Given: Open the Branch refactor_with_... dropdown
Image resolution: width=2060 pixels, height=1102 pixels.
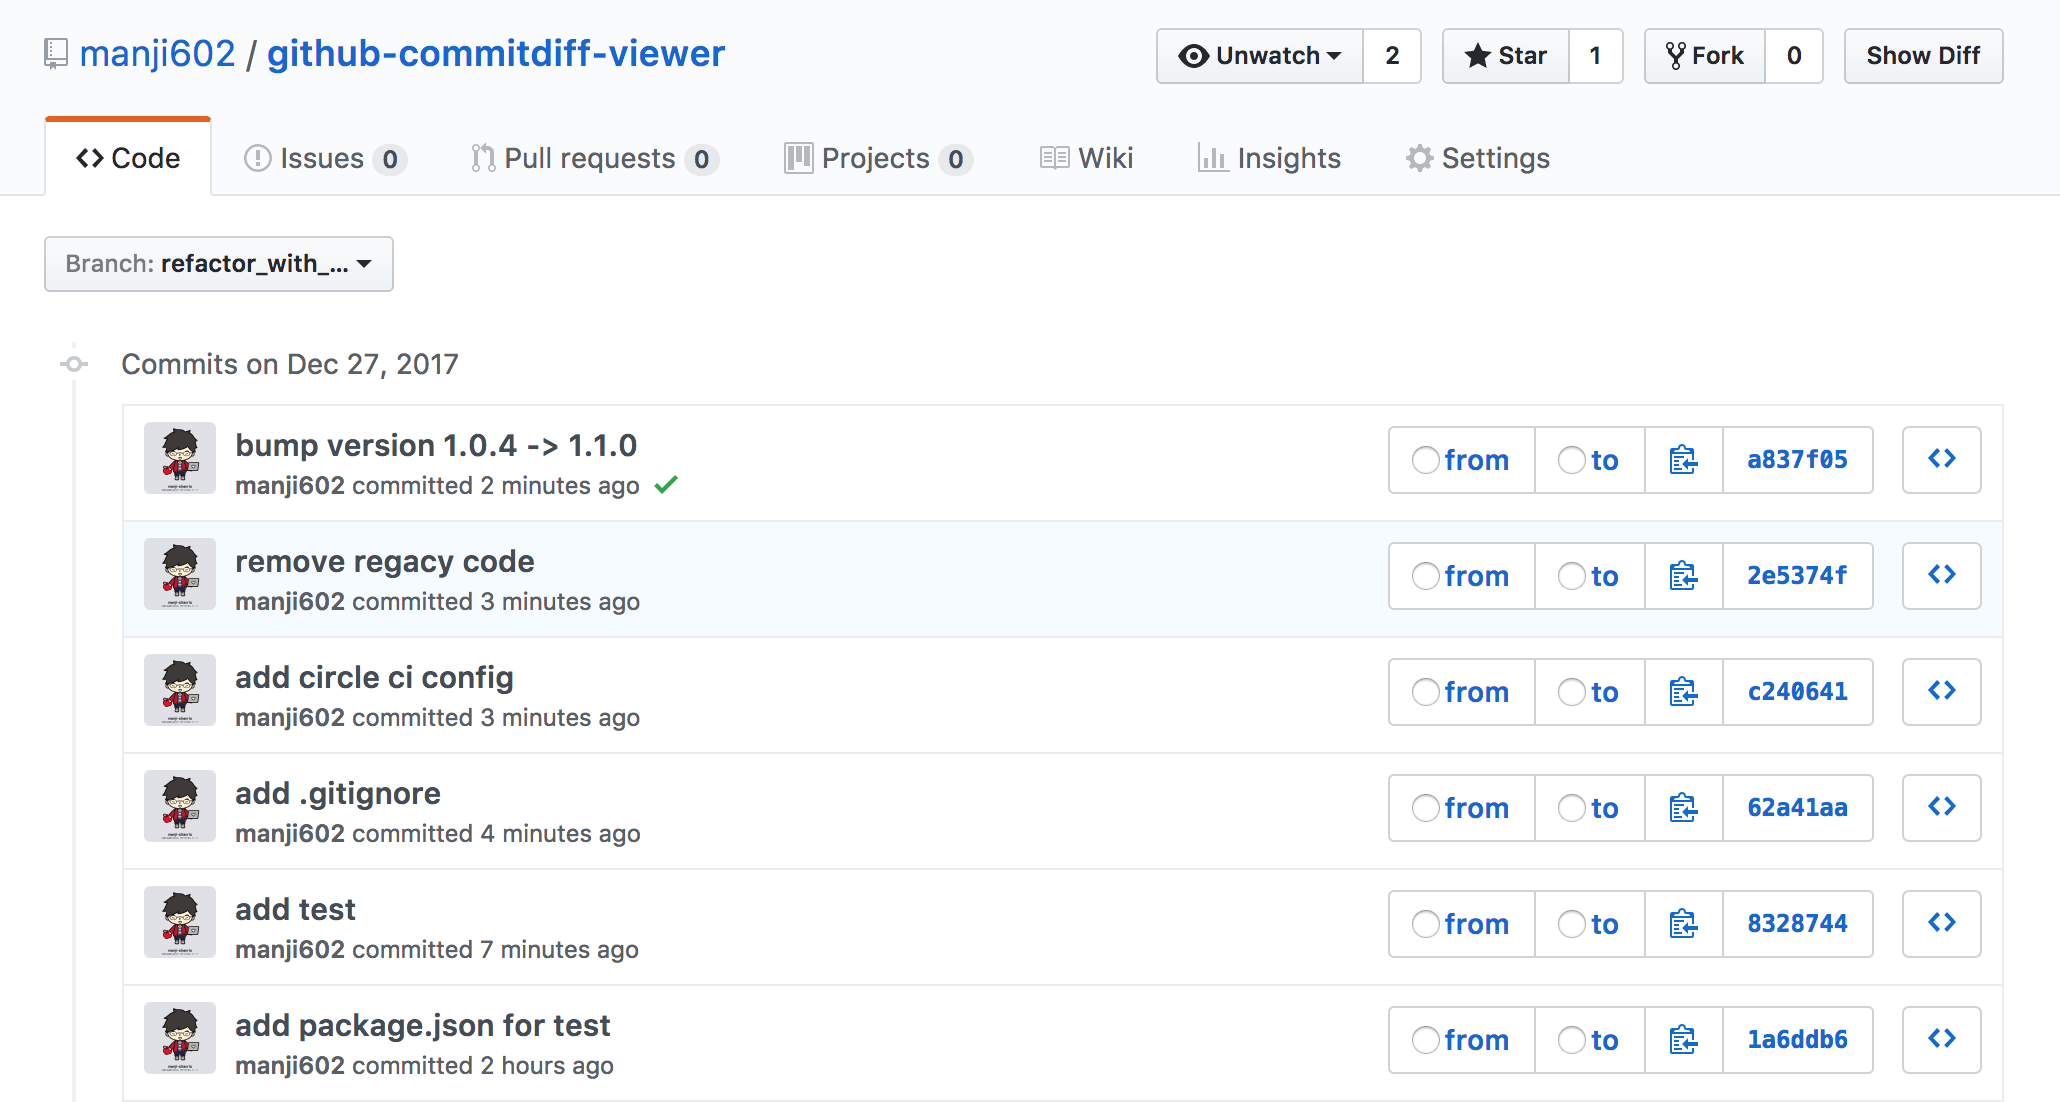Looking at the screenshot, I should (x=219, y=264).
